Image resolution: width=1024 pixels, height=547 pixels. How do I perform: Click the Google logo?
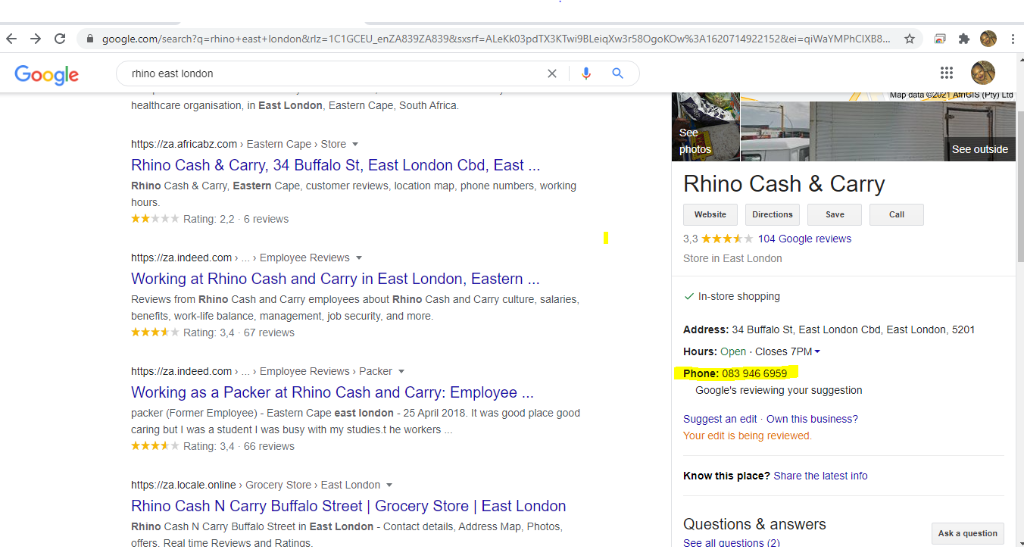(x=46, y=74)
